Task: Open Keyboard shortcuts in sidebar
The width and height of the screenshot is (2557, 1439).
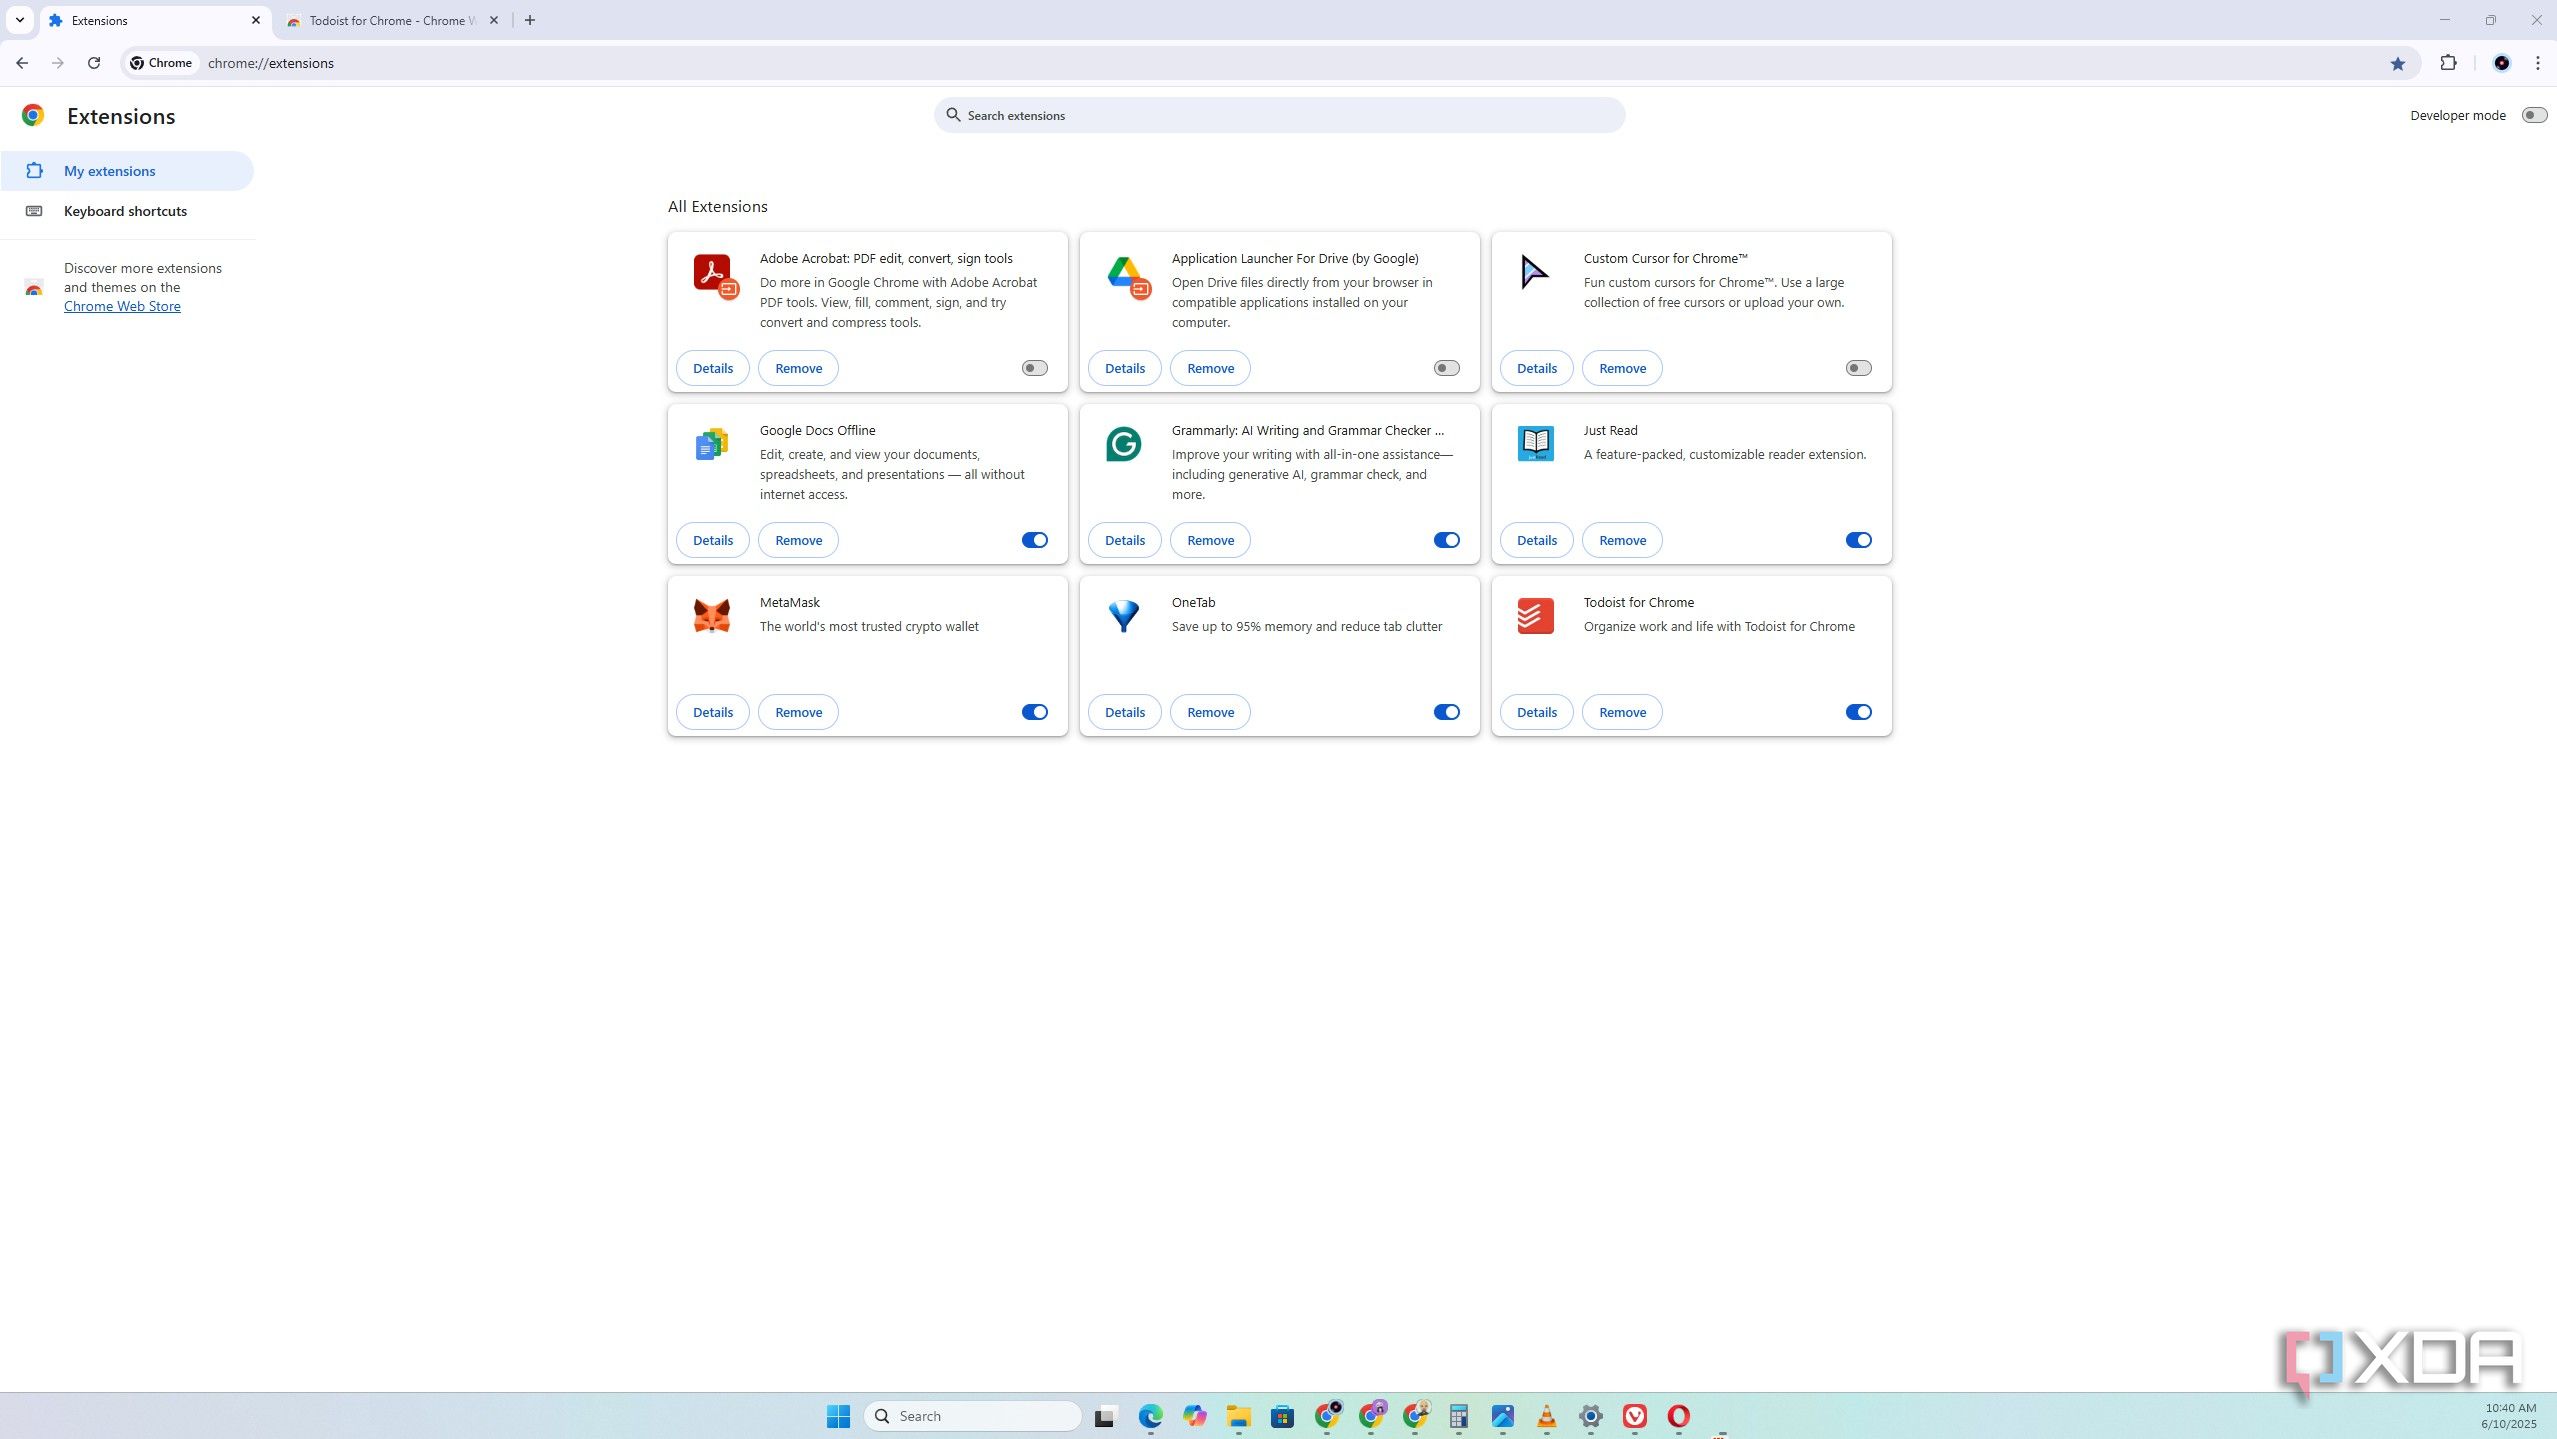Action: click(125, 211)
